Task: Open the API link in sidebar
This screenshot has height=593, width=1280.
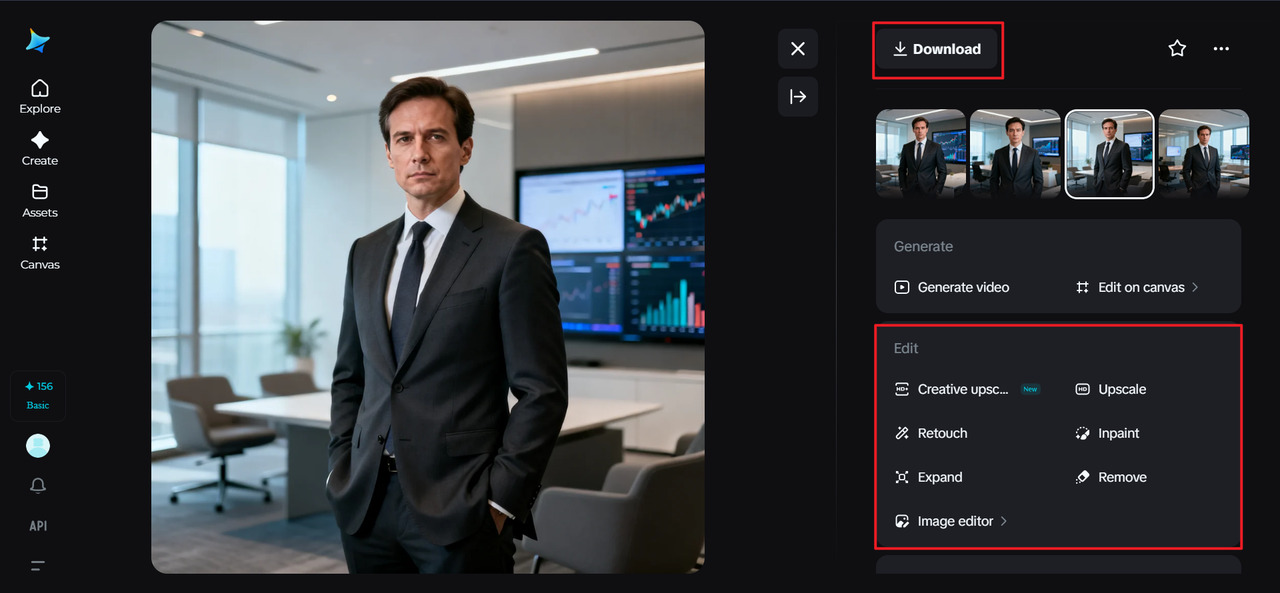Action: tap(38, 526)
